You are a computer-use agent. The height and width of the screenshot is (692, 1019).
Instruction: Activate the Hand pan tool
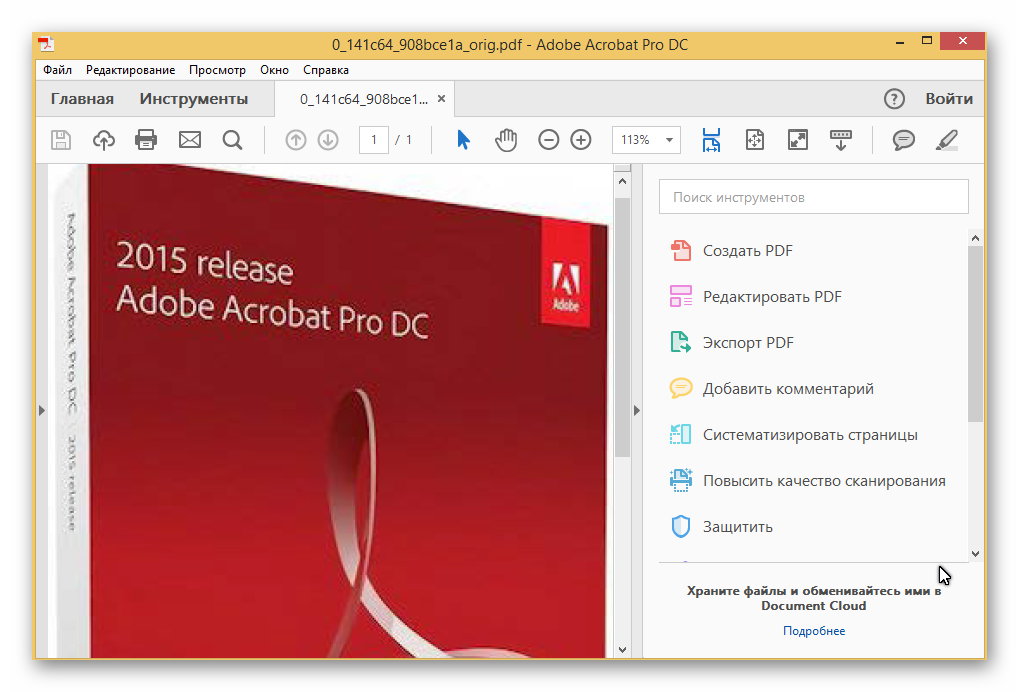coord(506,140)
